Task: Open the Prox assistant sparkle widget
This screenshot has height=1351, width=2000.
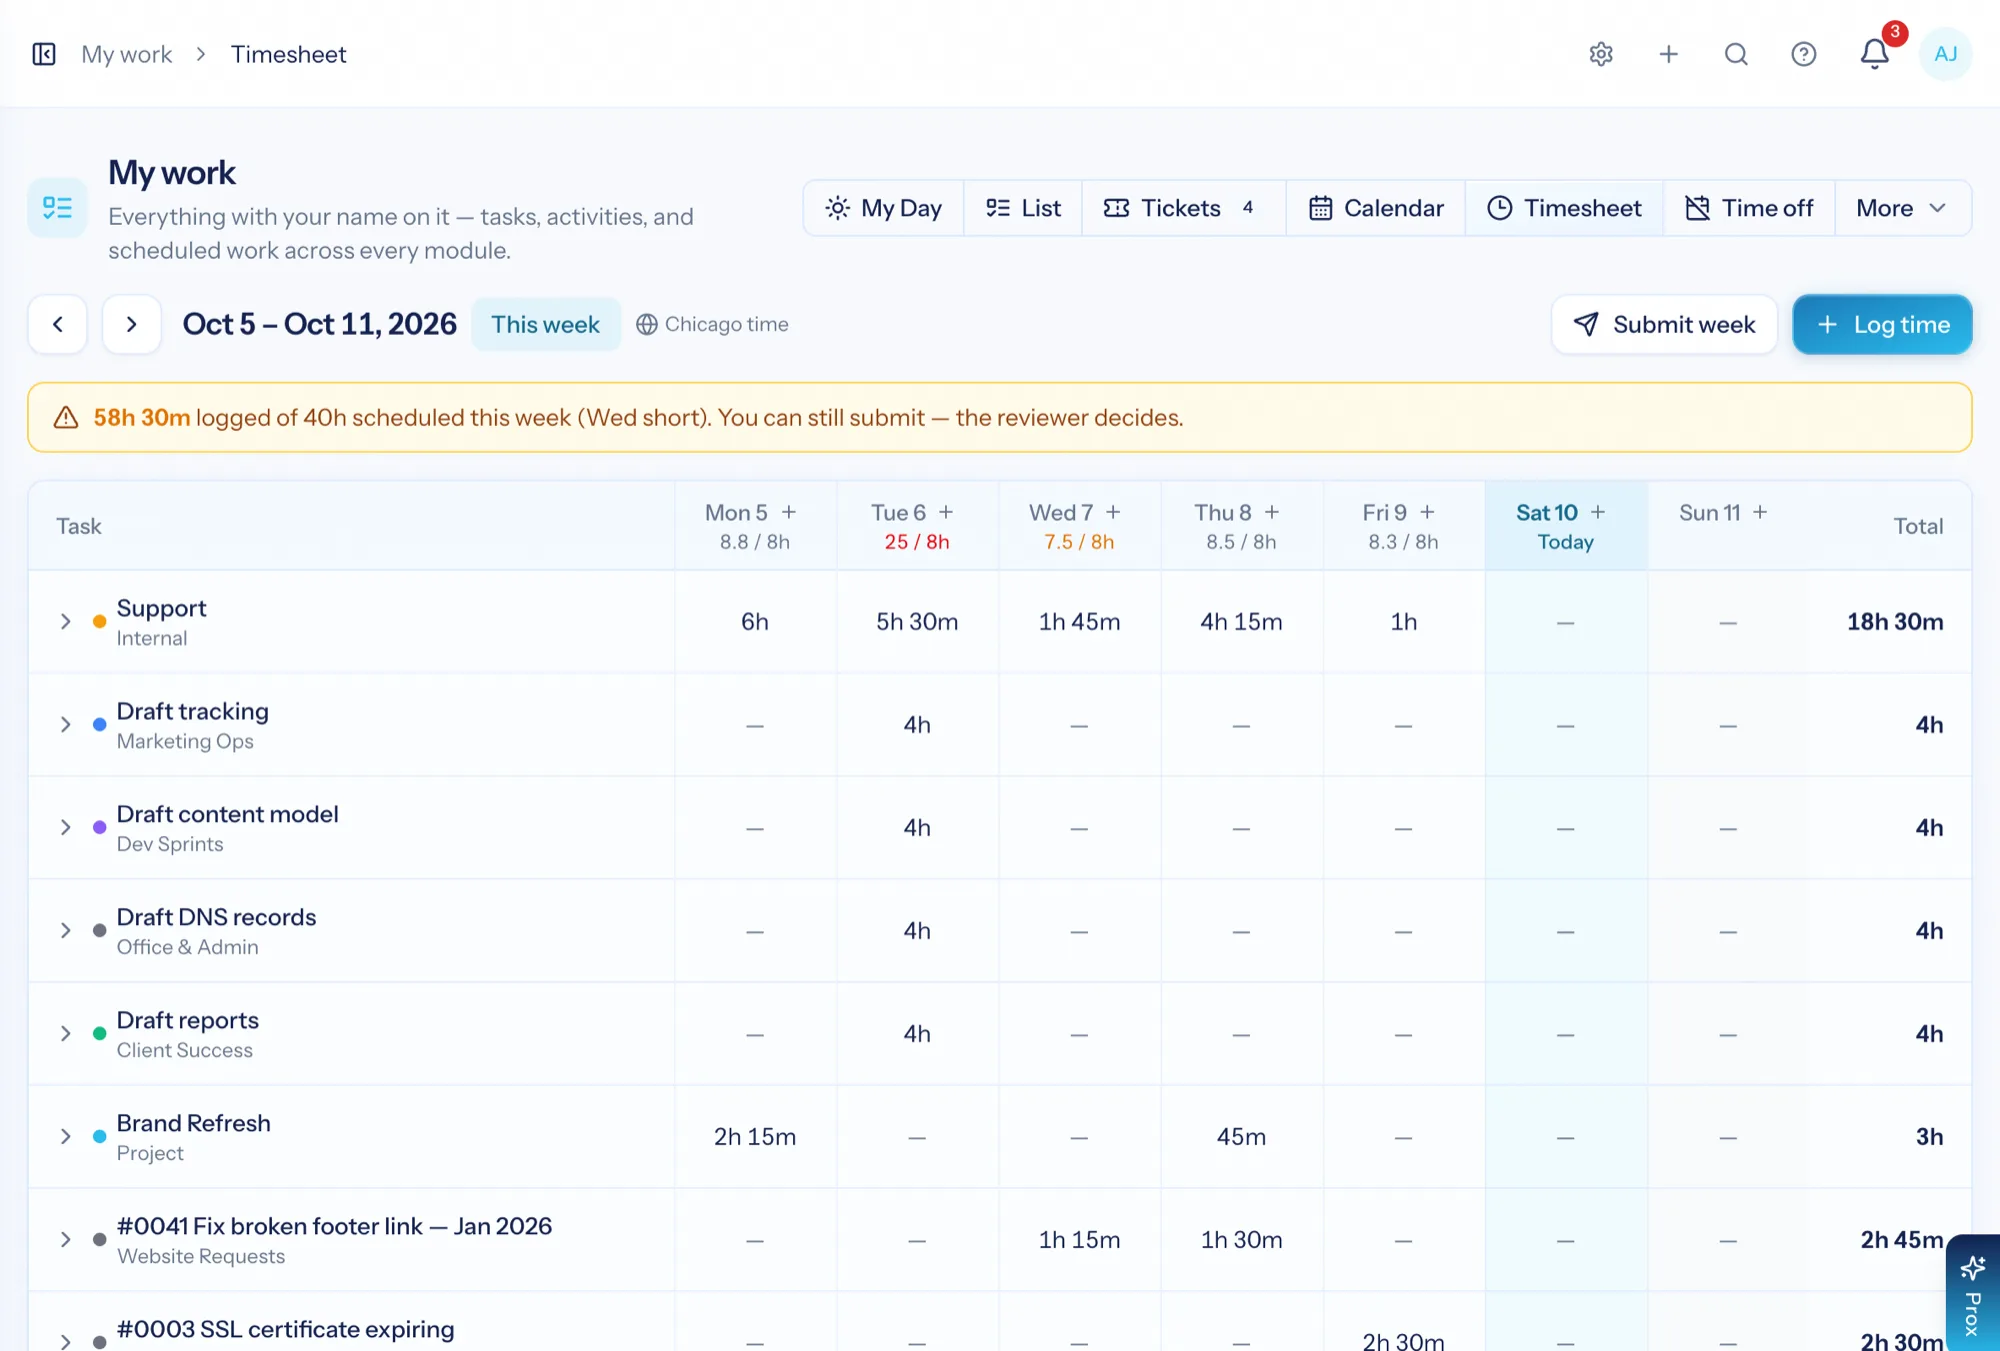Action: click(1973, 1294)
